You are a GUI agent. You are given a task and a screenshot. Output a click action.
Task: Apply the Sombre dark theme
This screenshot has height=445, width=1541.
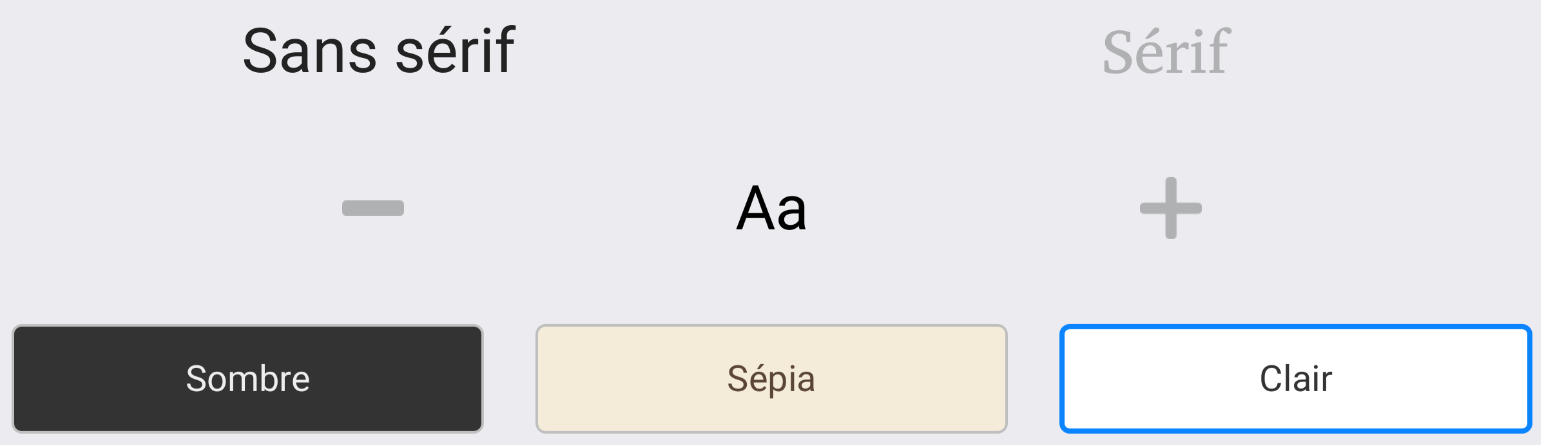pyautogui.click(x=248, y=379)
